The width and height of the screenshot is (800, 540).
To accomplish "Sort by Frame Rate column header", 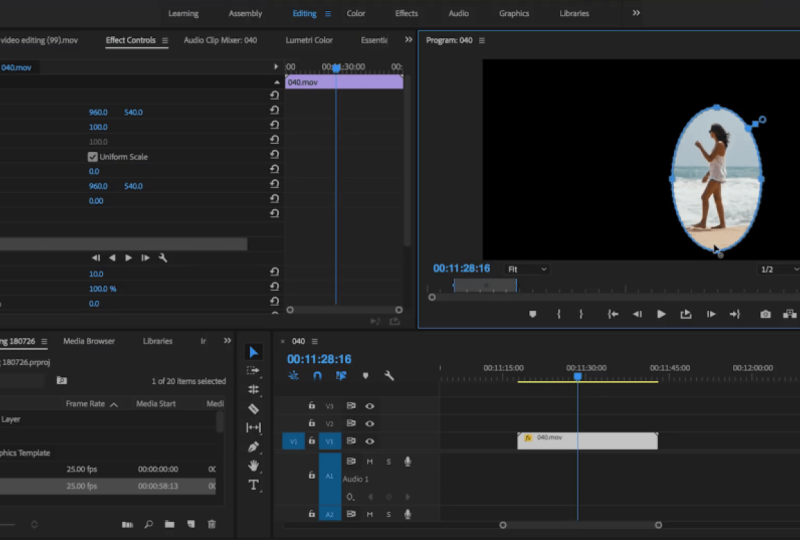I will [x=85, y=404].
